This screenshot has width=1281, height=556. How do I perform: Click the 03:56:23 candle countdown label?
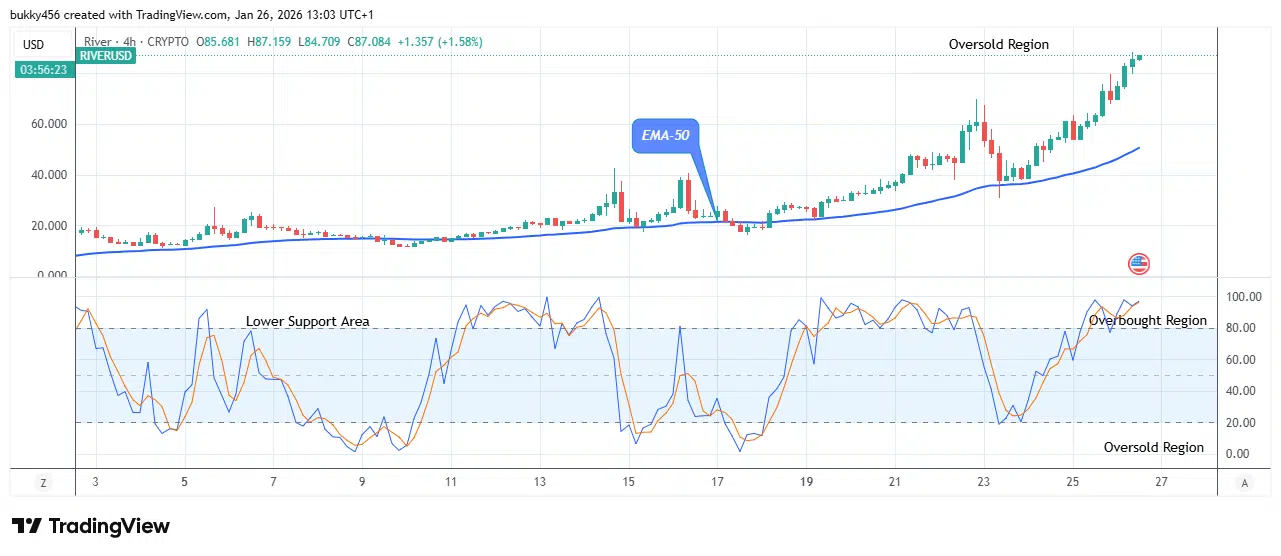(x=41, y=70)
